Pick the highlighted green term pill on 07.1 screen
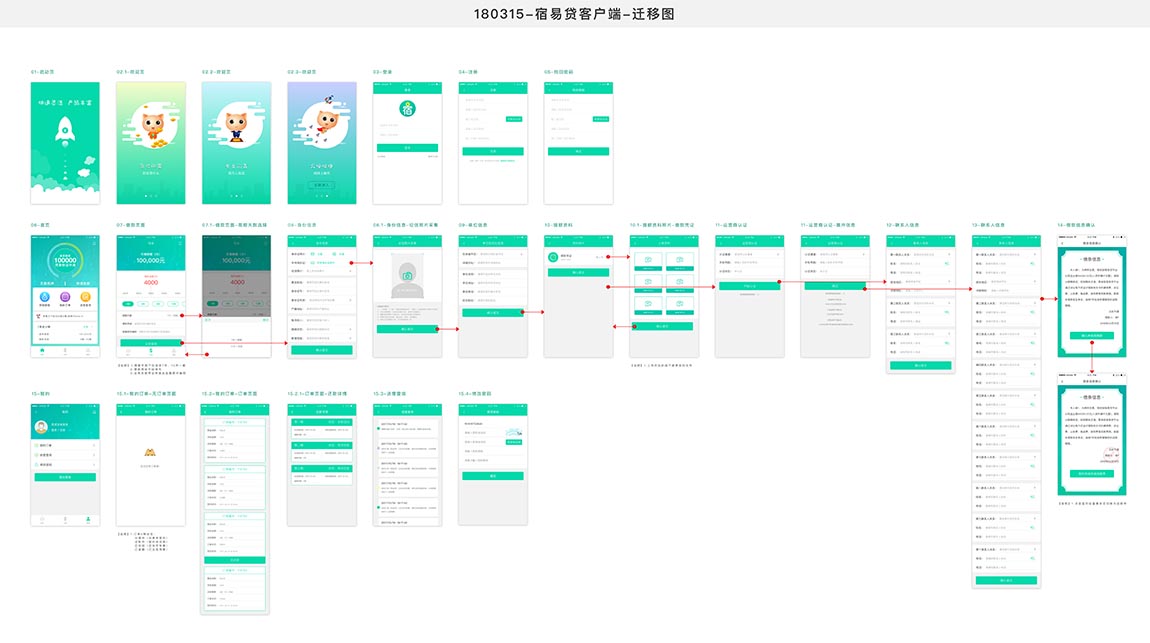Viewport: 1150px width, 643px height. 213,303
